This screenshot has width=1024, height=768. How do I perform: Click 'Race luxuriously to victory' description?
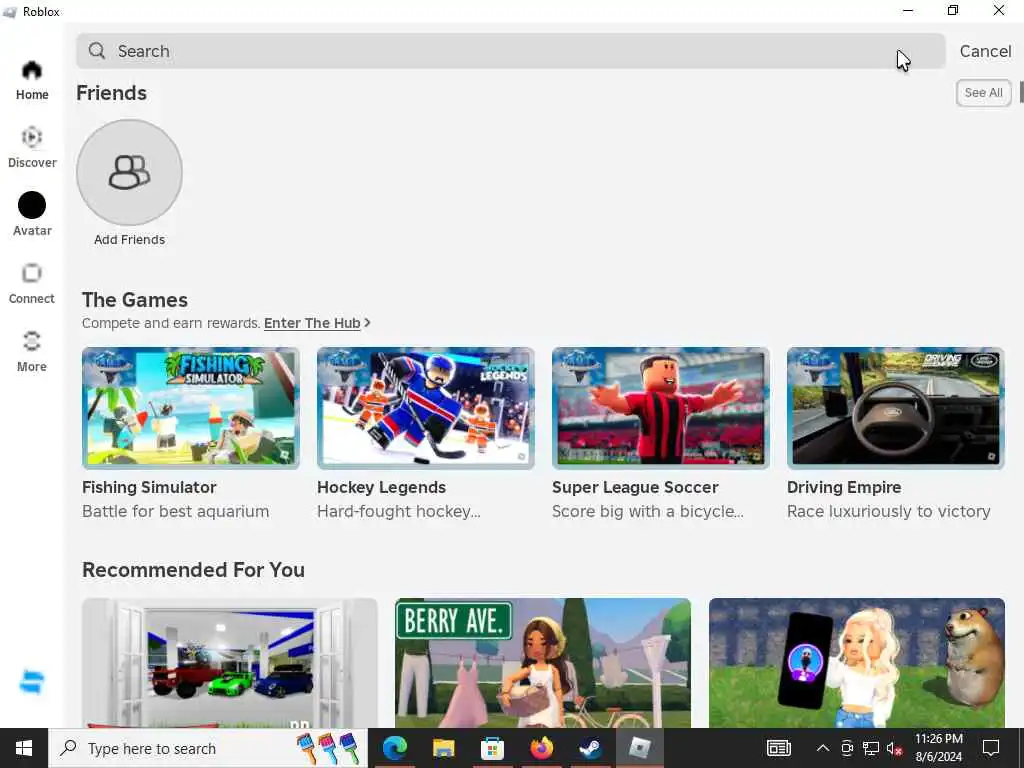point(889,511)
